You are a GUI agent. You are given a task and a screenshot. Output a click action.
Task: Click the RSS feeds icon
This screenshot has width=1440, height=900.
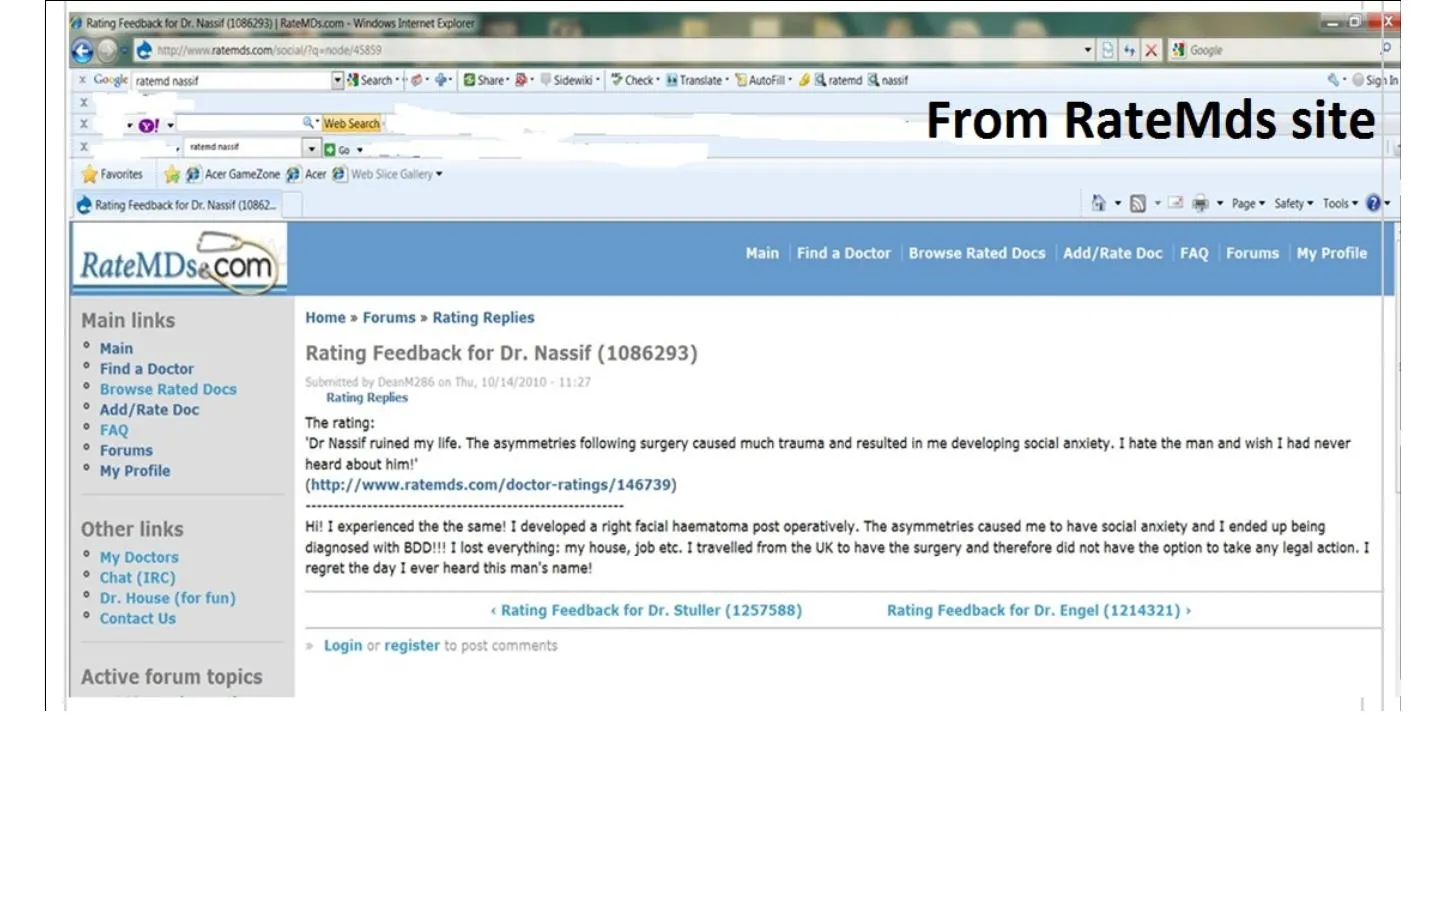1137,203
